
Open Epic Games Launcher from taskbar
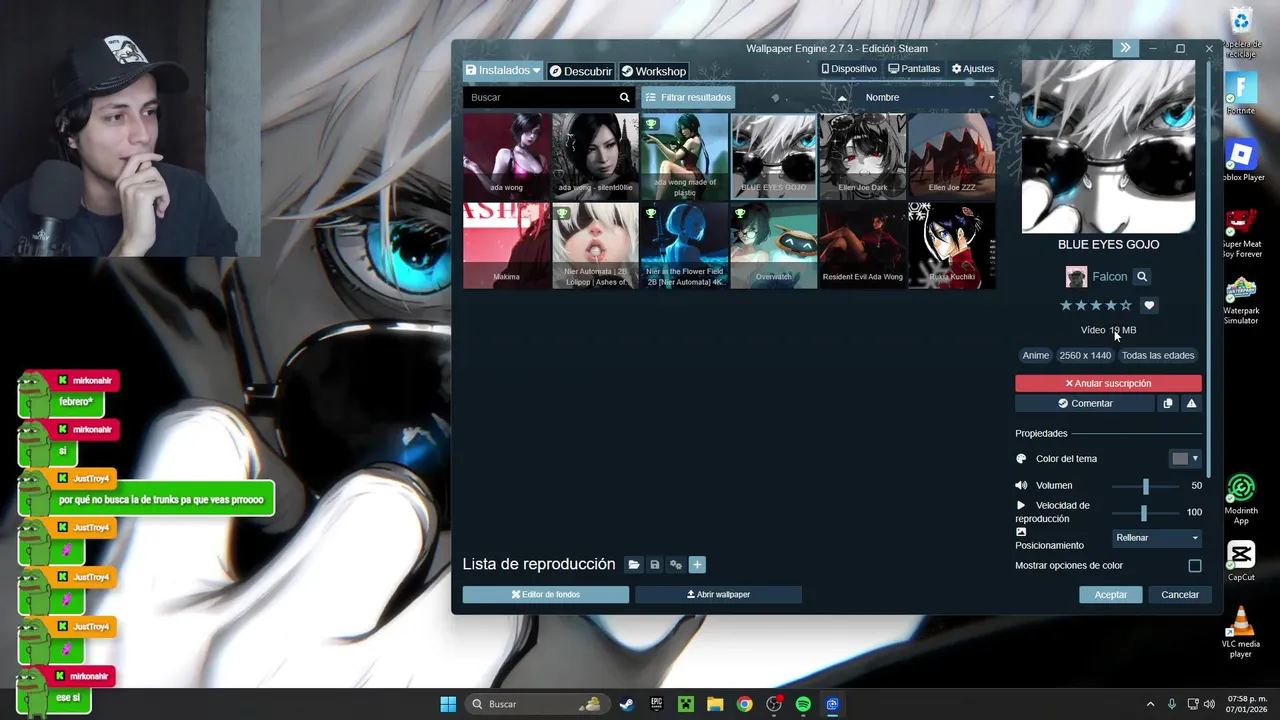[656, 704]
